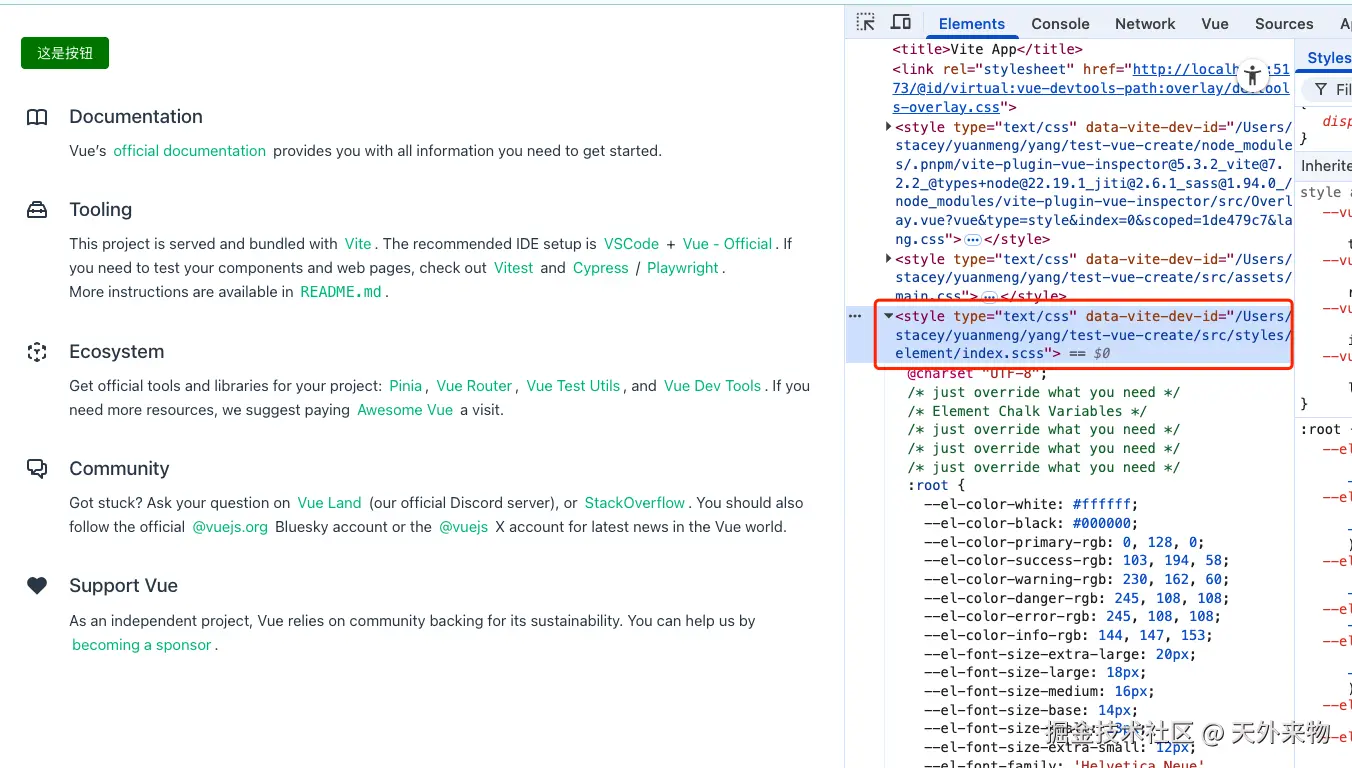Open the Vue Router link

(474, 386)
